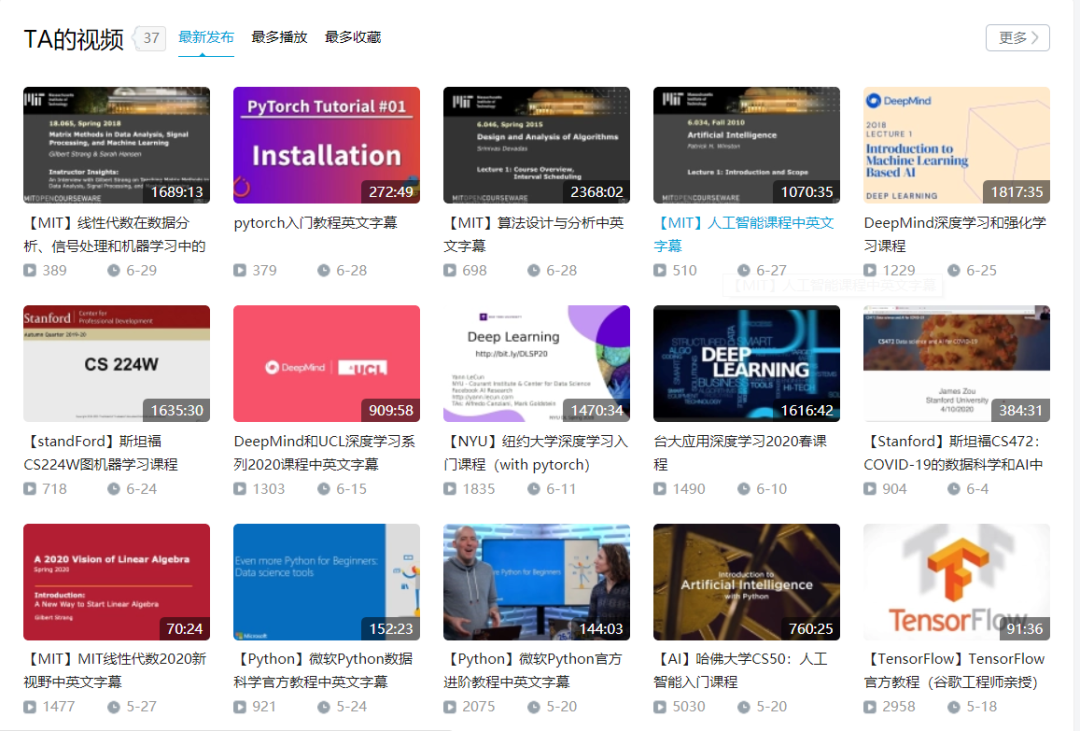1080x731 pixels.
Task: Click the clock icon beside date 6-29
Action: tap(114, 270)
